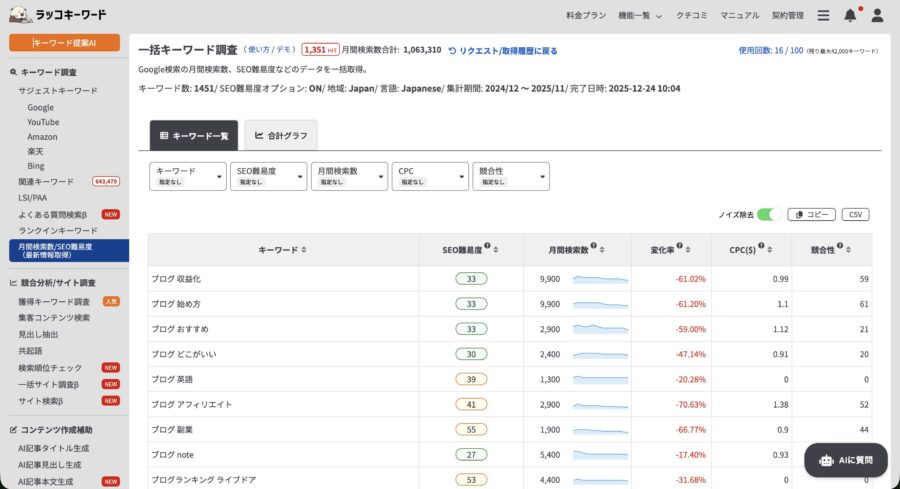
Task: Open 検索順位チェック in the sidebar
Action: (50, 368)
